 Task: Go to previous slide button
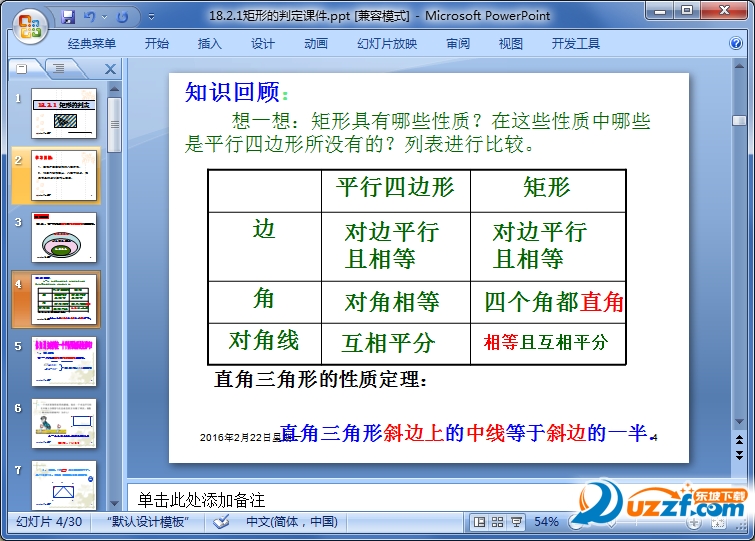click(740, 439)
